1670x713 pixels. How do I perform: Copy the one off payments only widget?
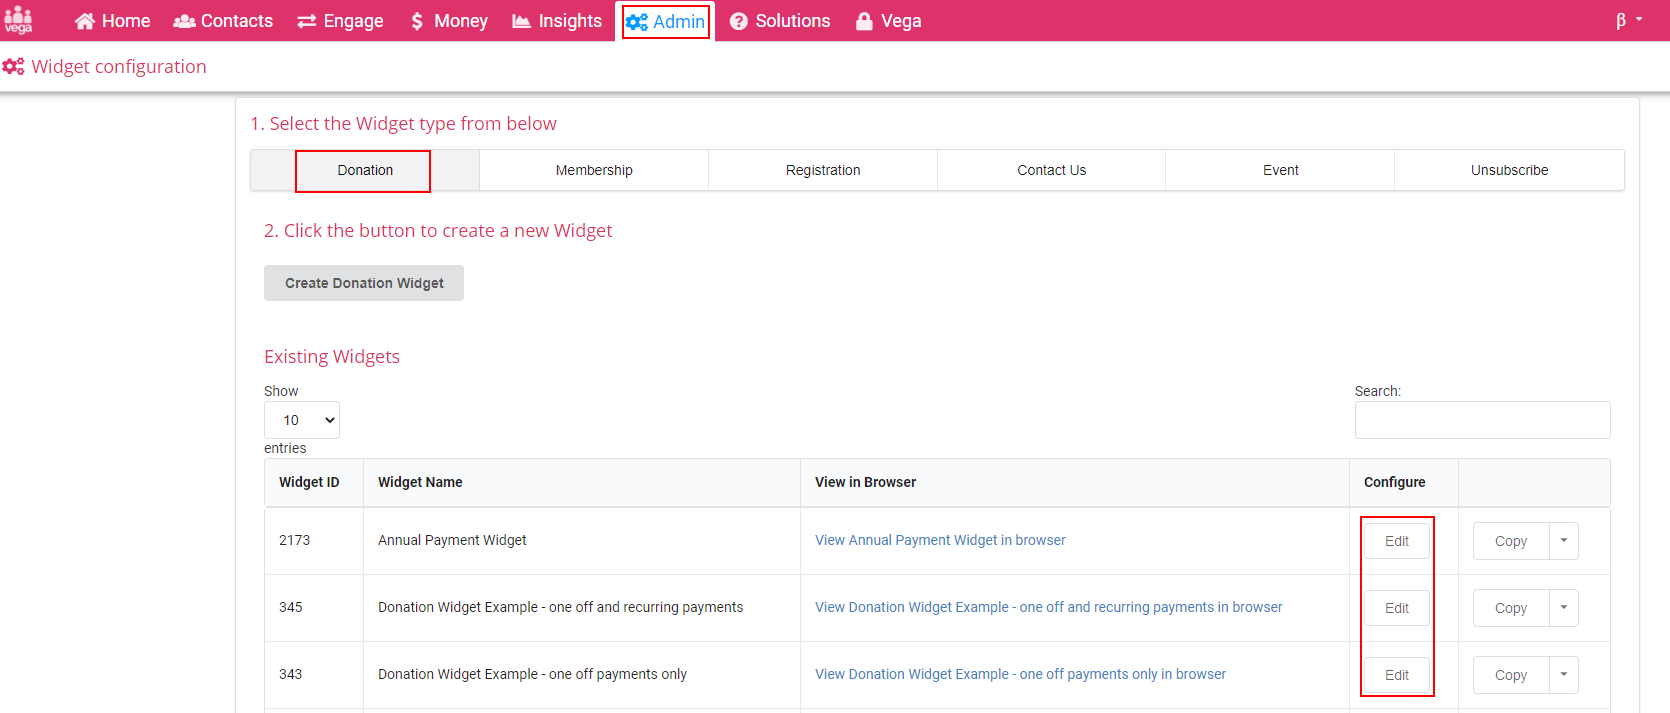click(x=1510, y=675)
